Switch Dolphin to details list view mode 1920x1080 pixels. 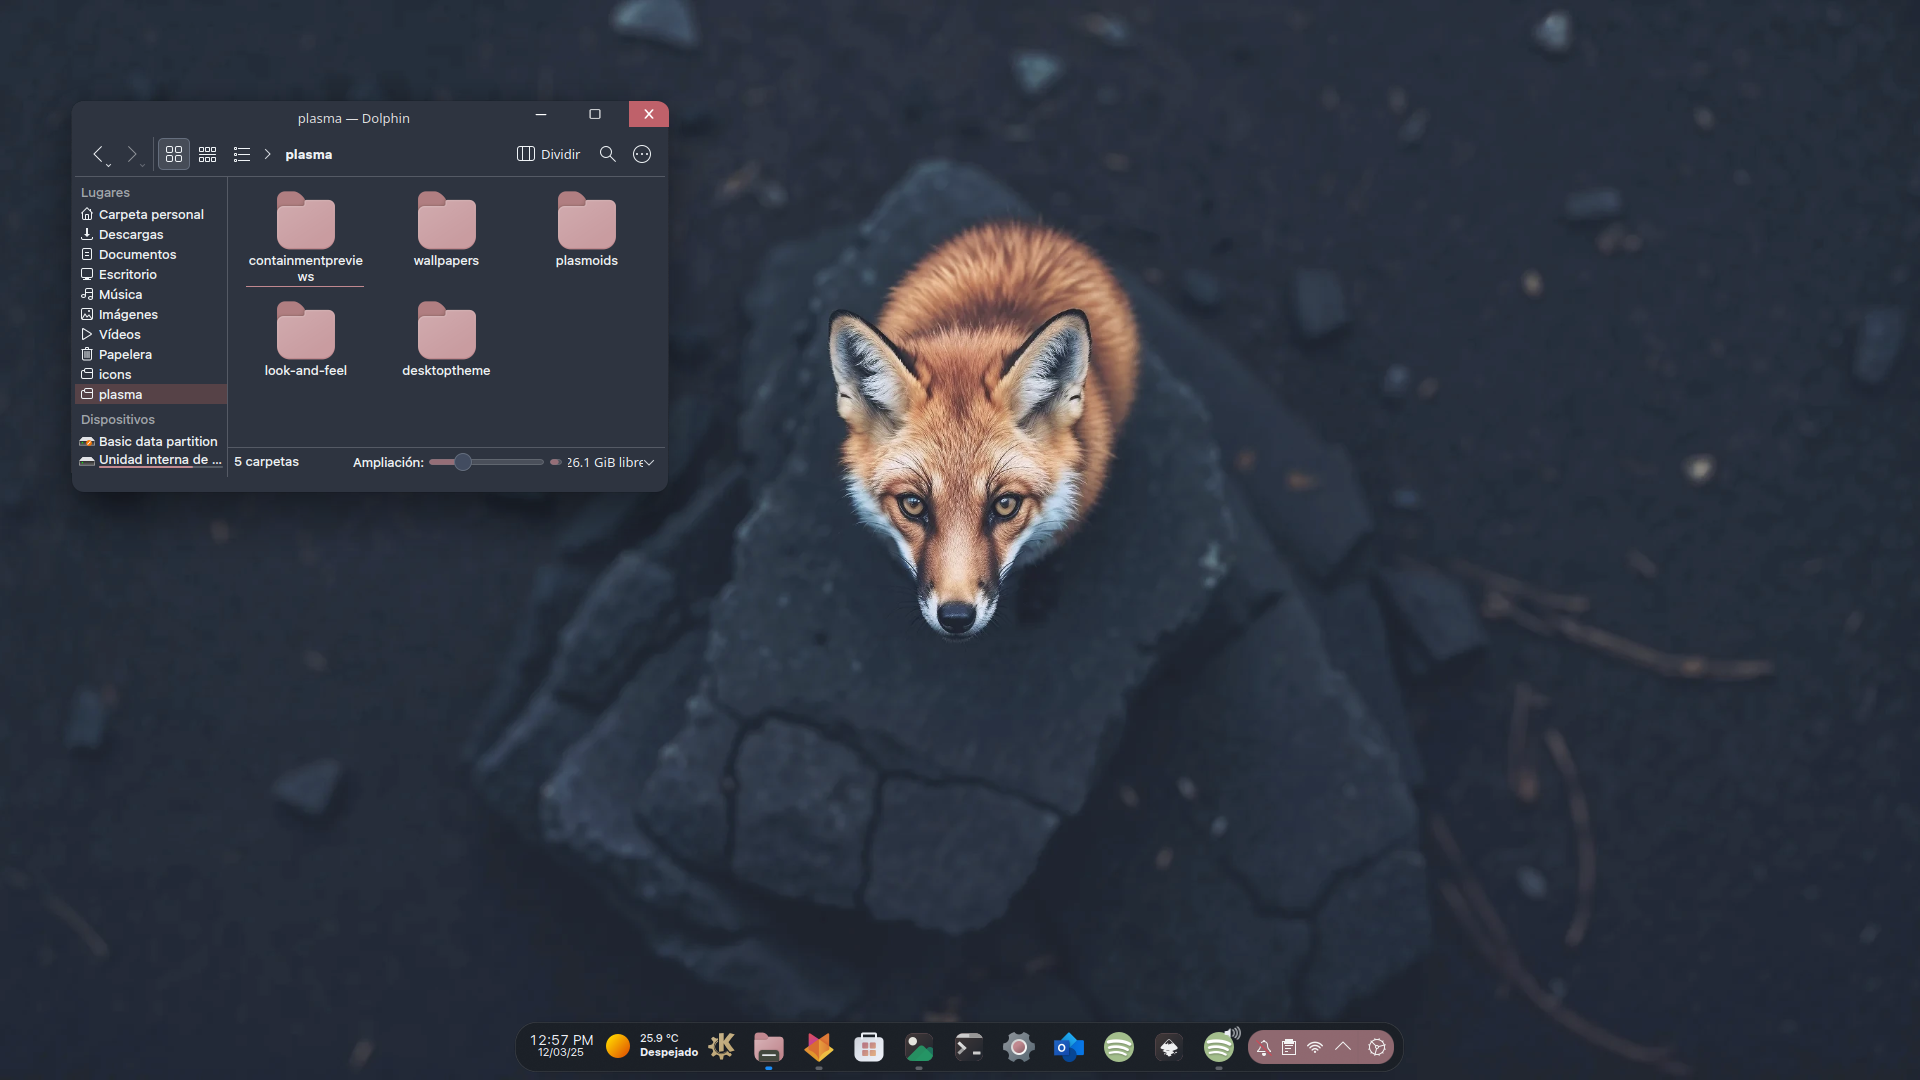[241, 154]
